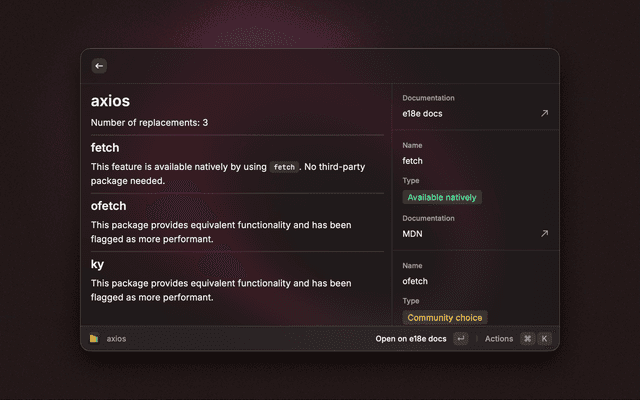Viewport: 640px width, 400px height.
Task: Click the folder icon beside axios footer
Action: pyautogui.click(x=94, y=338)
